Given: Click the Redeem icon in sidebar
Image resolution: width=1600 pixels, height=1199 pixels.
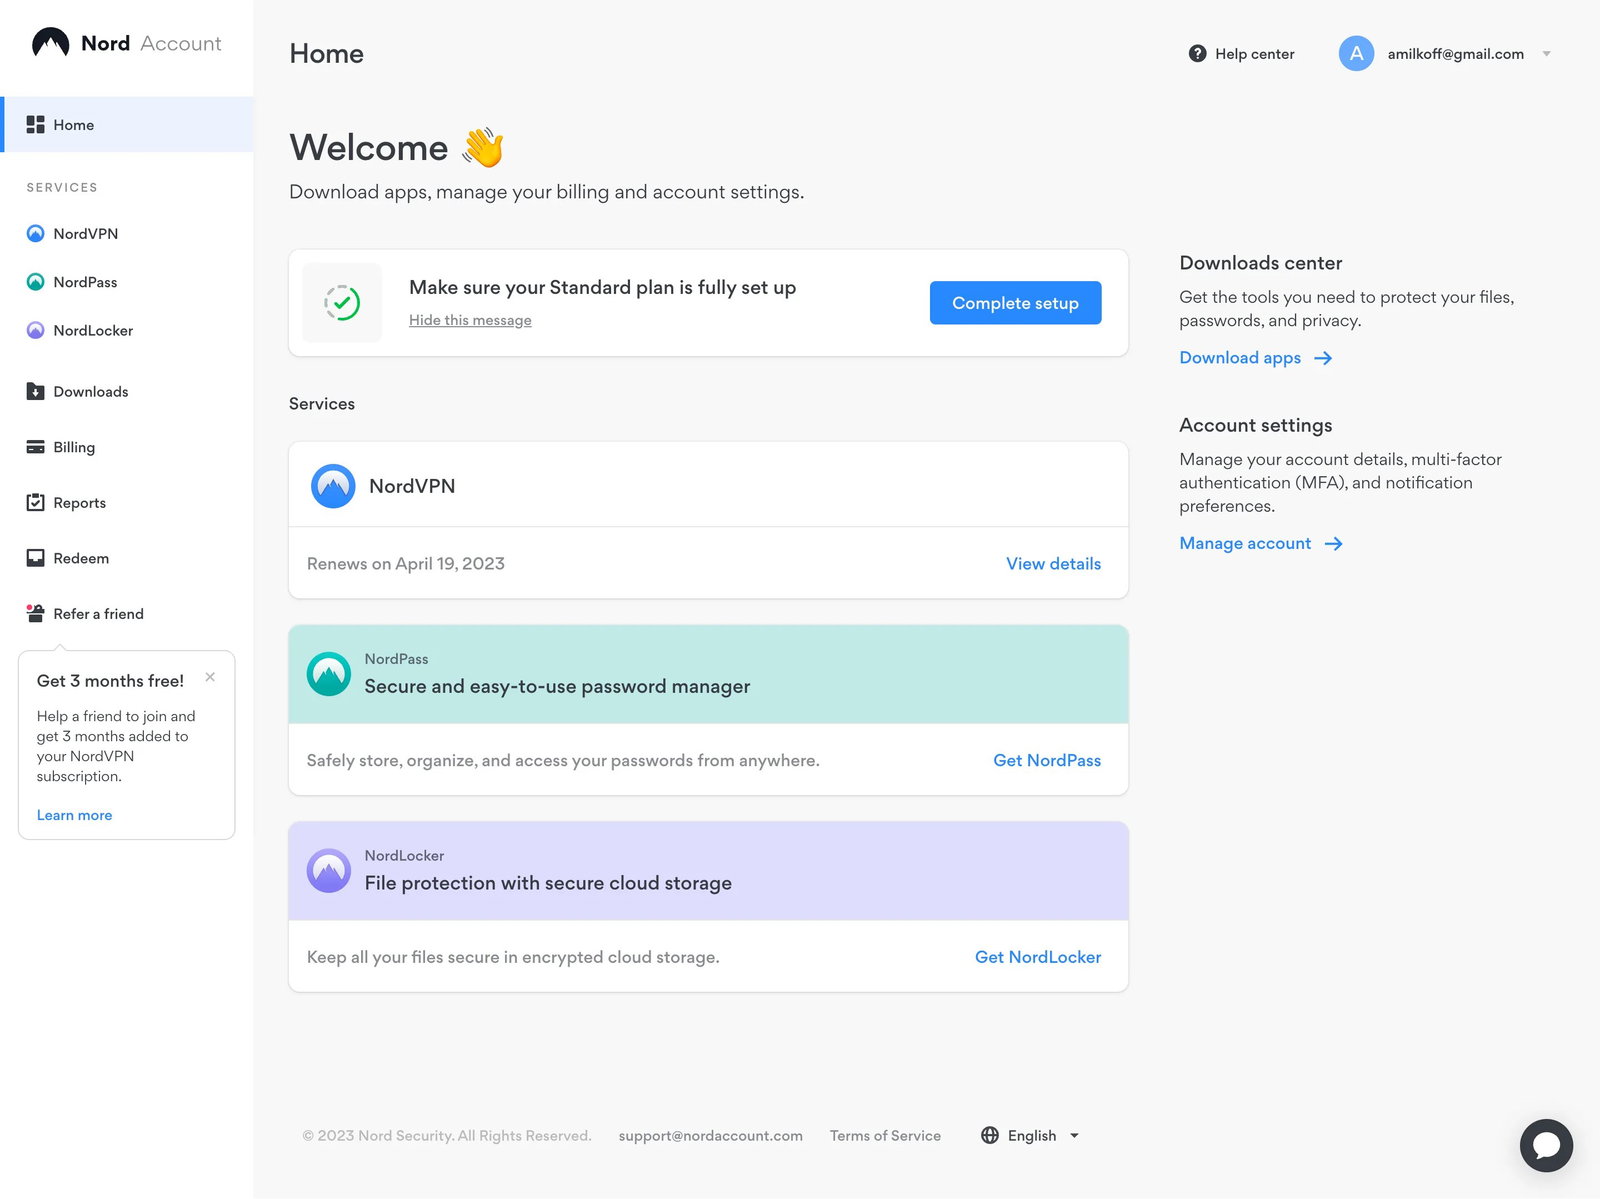Looking at the screenshot, I should [35, 558].
